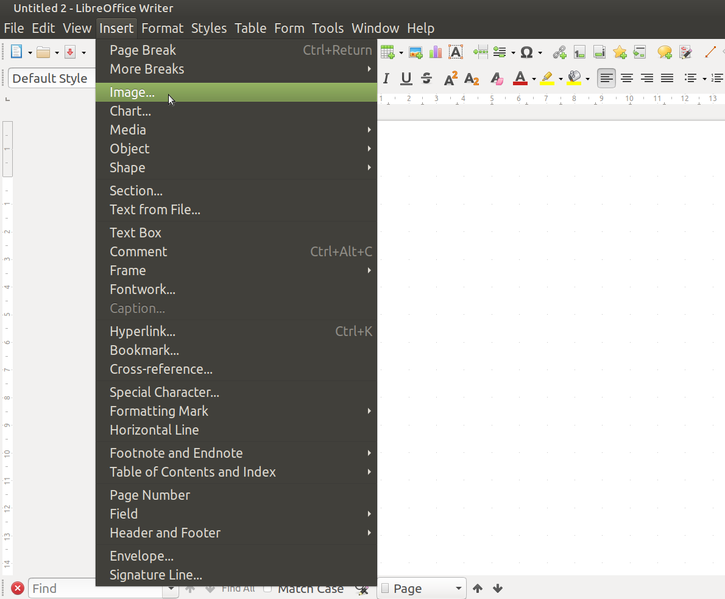Open Table of Contents and Index submenu
The height and width of the screenshot is (599, 725).
pos(236,472)
